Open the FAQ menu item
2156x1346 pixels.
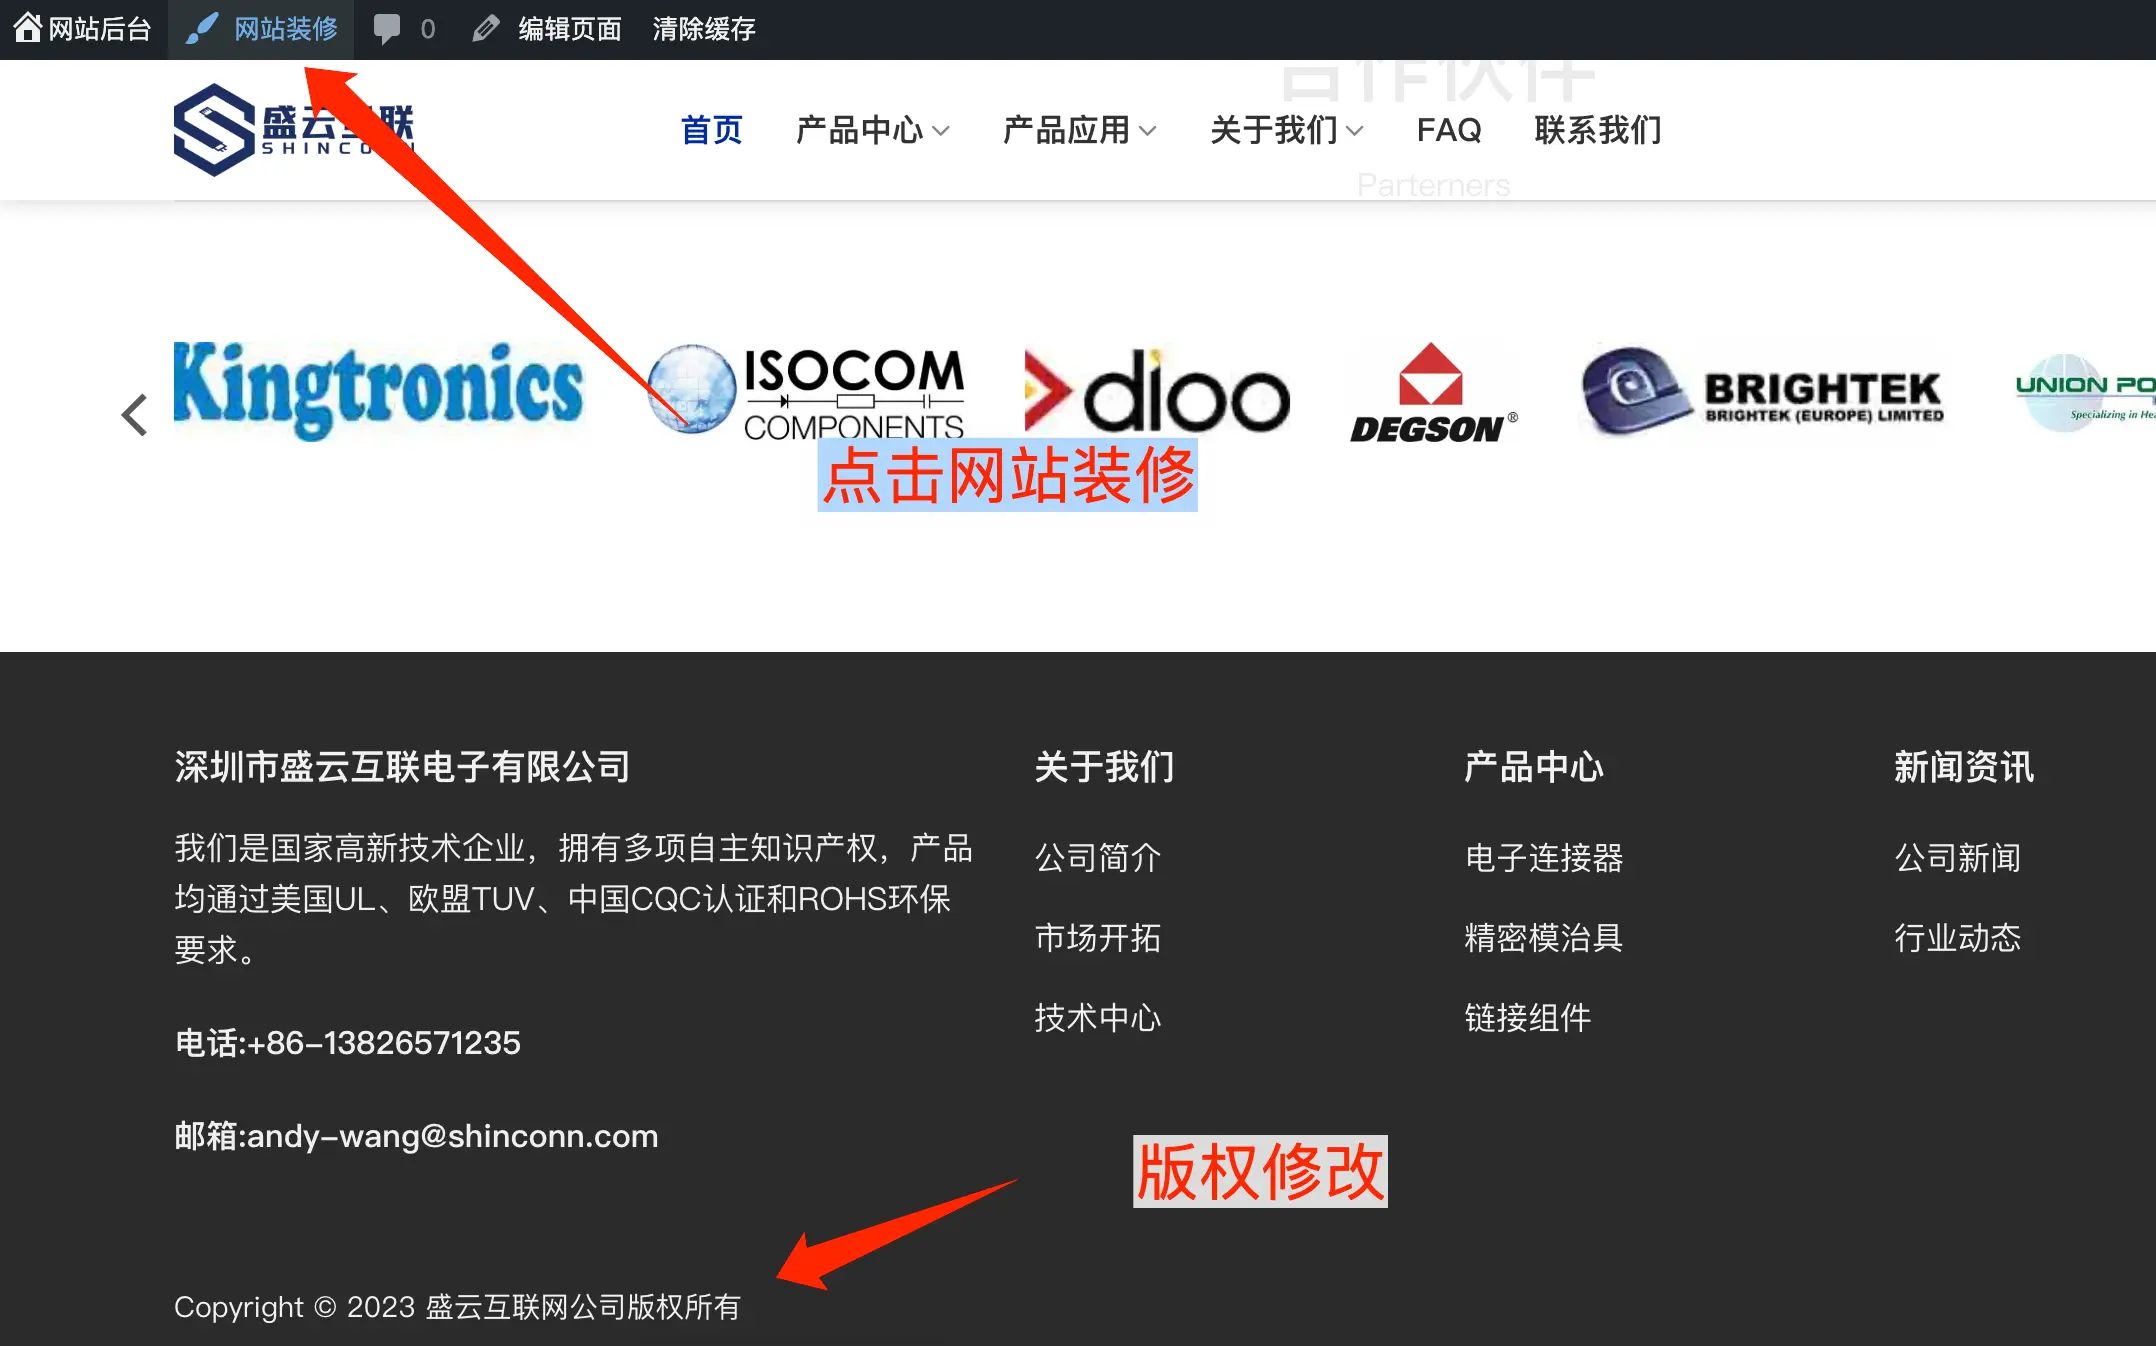click(1448, 130)
